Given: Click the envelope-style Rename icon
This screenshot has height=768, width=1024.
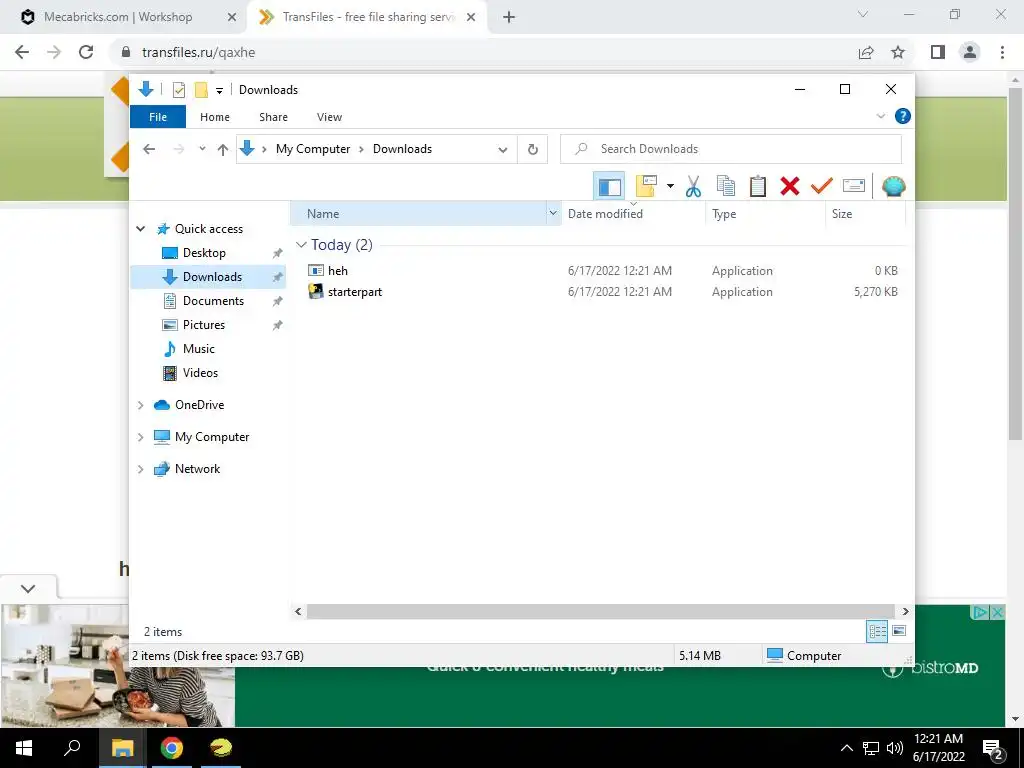Looking at the screenshot, I should coord(854,186).
